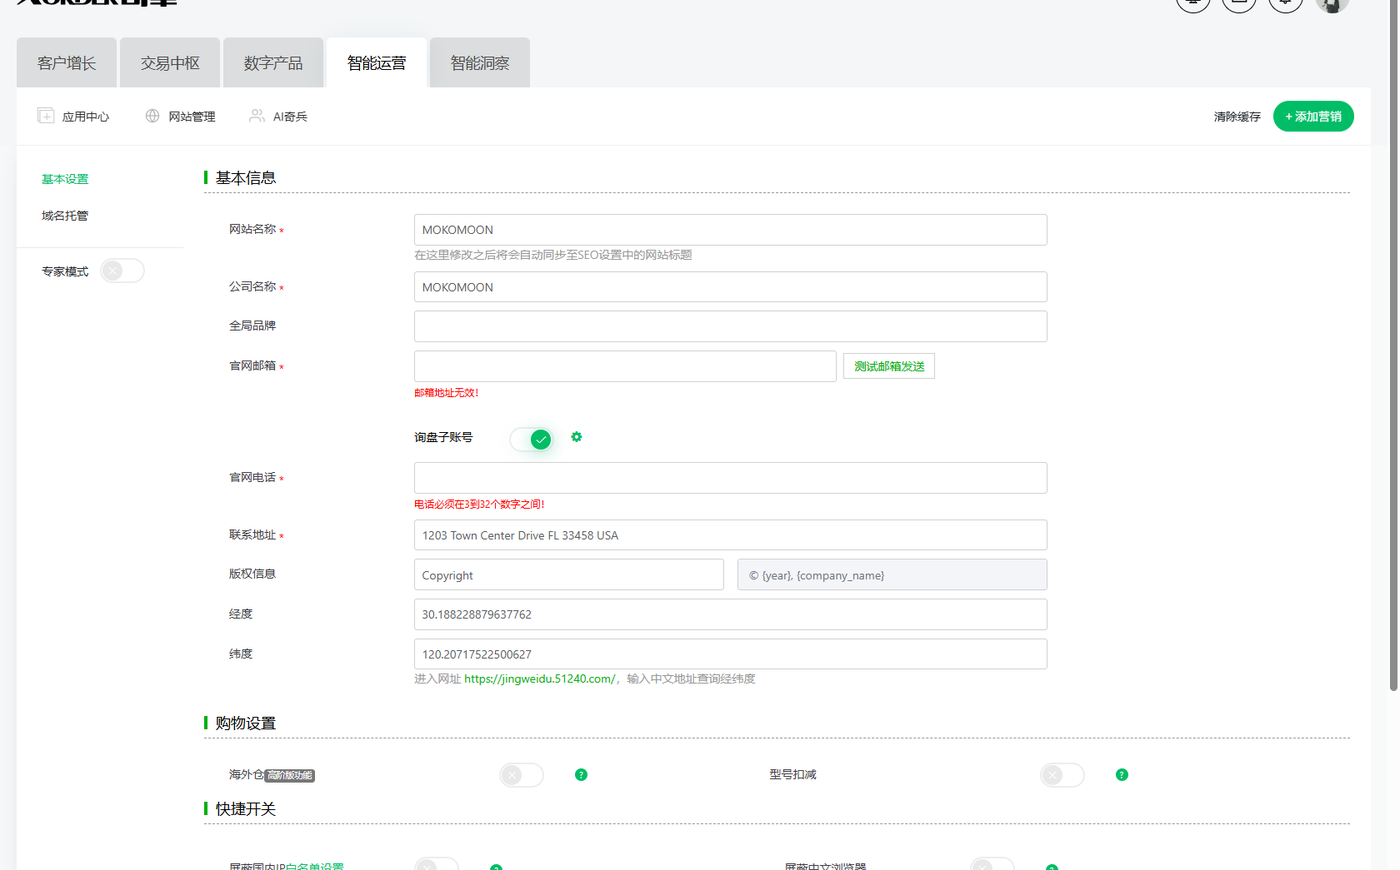Open 应用中心 via its grid icon

click(46, 116)
